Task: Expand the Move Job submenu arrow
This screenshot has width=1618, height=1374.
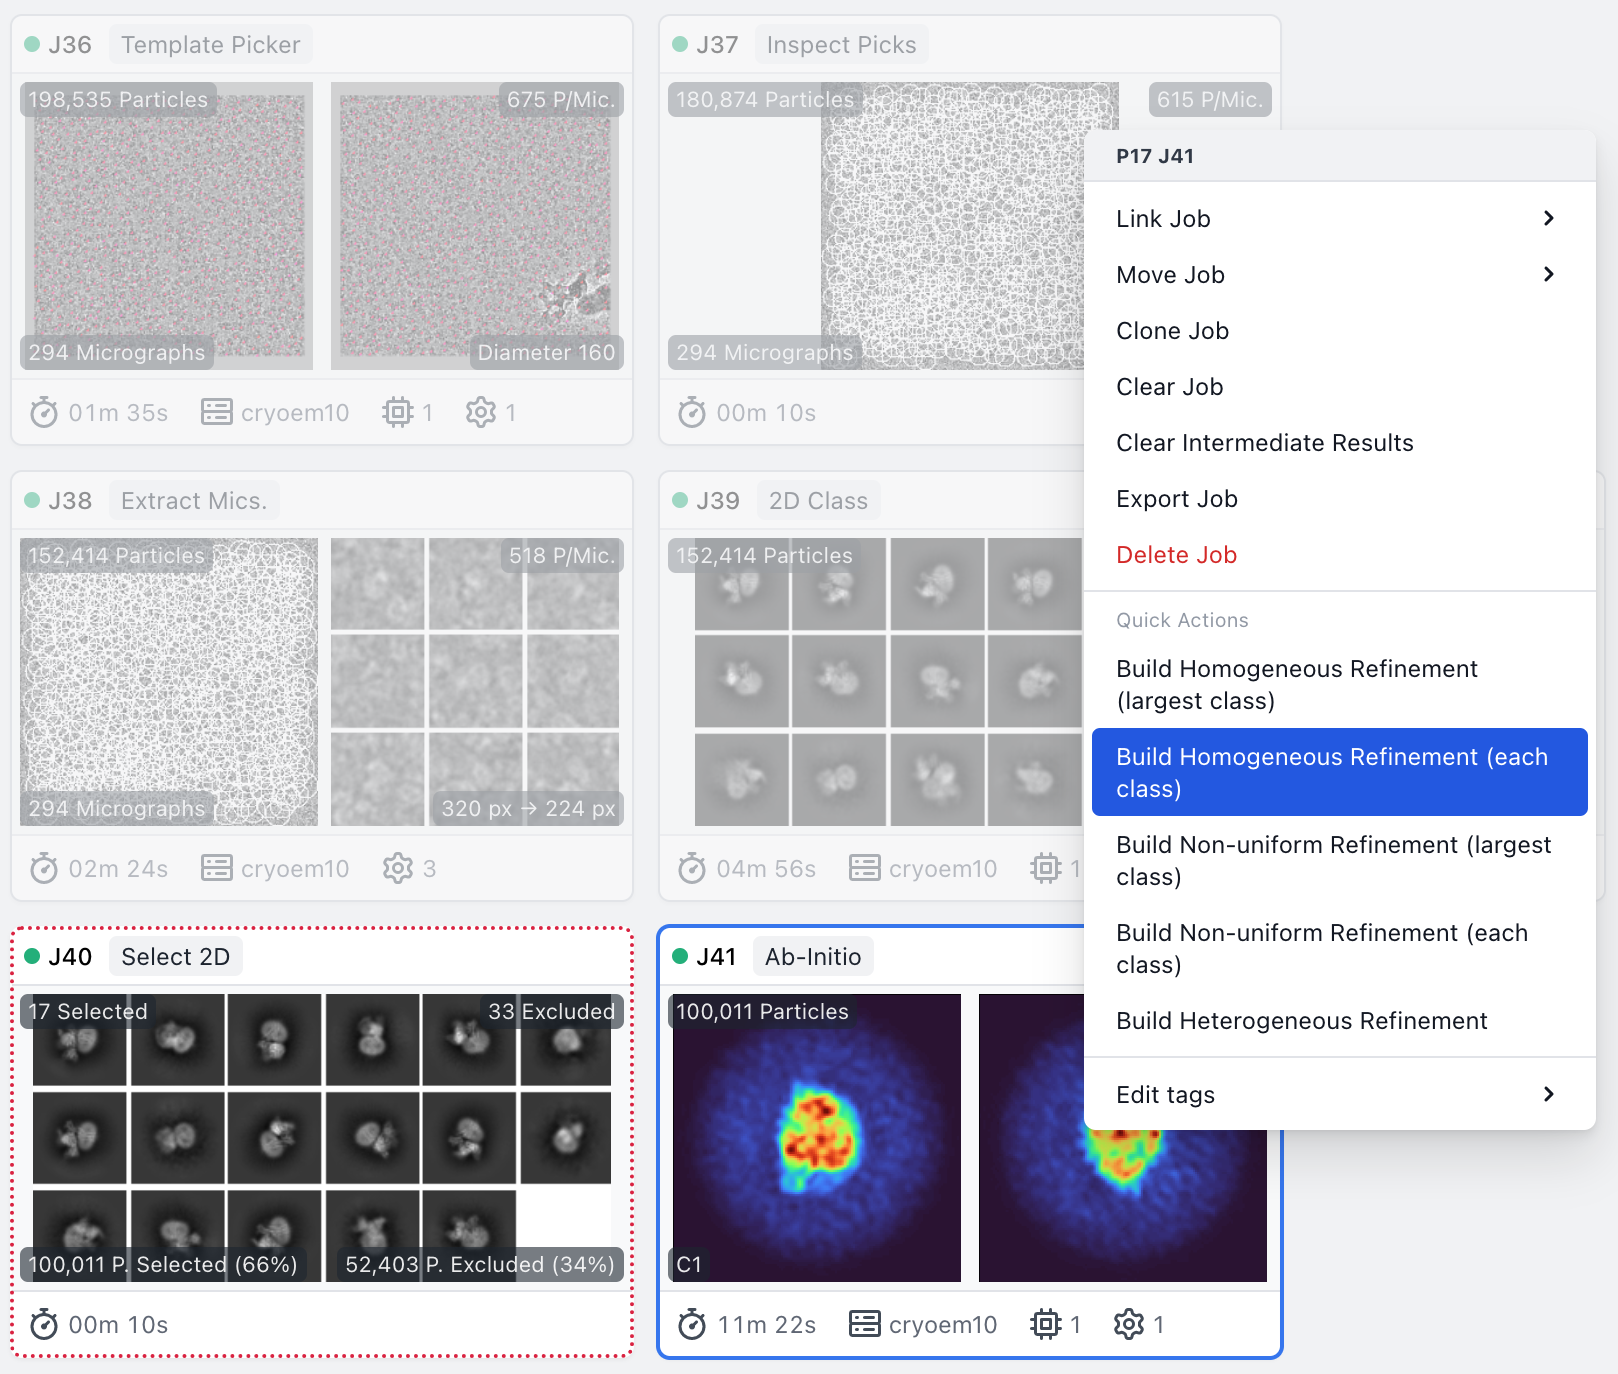Action: point(1548,275)
